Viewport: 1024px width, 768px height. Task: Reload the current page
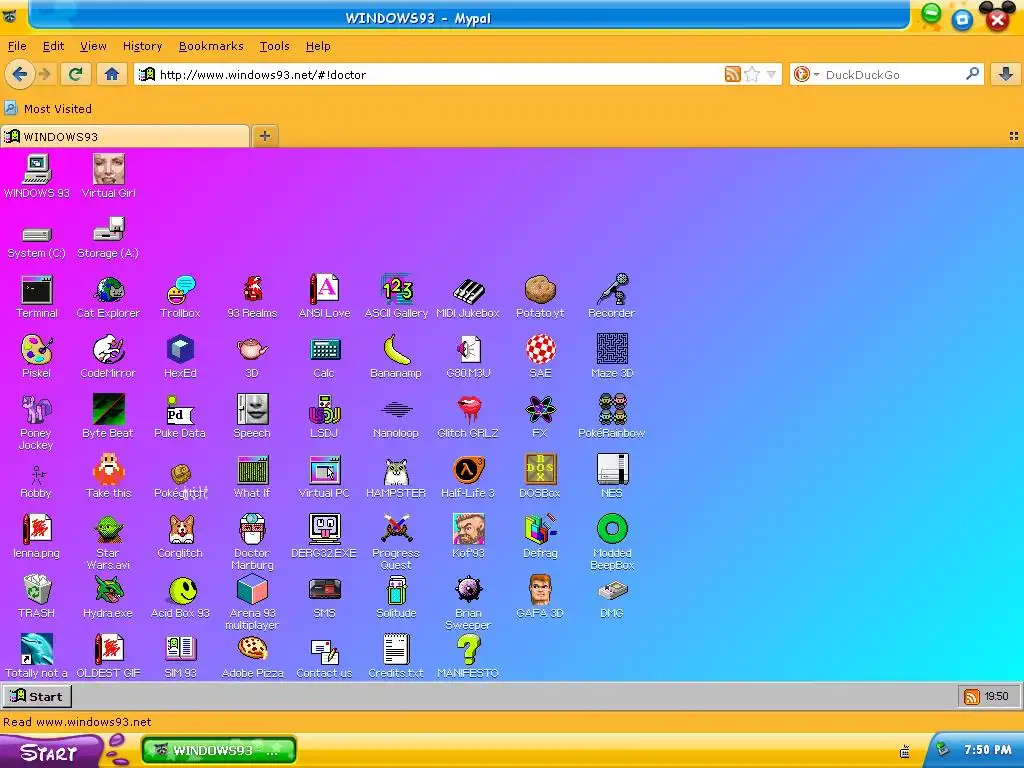click(x=76, y=74)
